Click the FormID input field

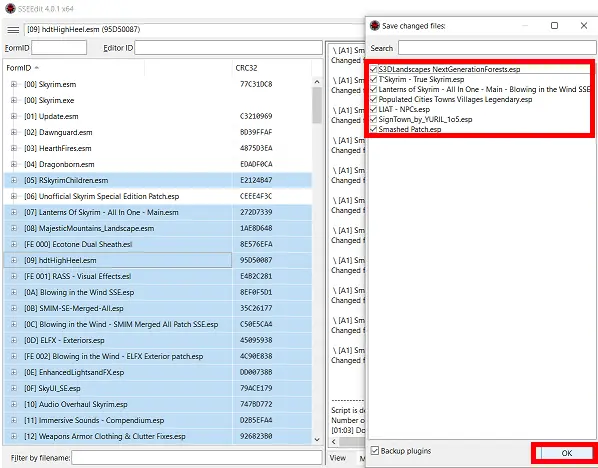click(59, 48)
